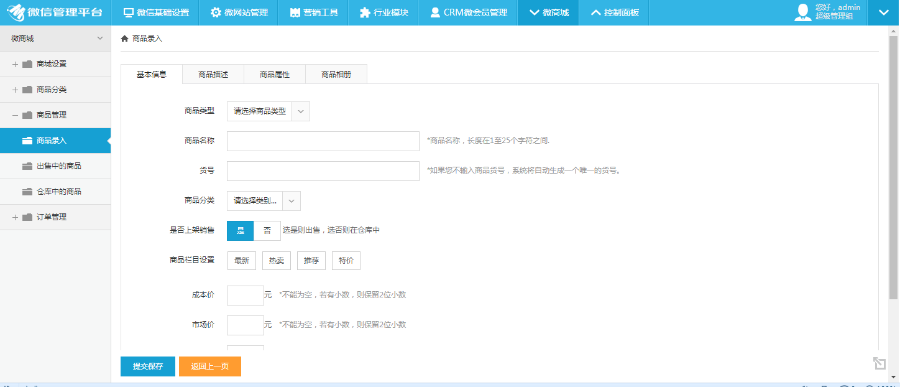Open 微信基础设置 in the top navigation

tap(156, 13)
